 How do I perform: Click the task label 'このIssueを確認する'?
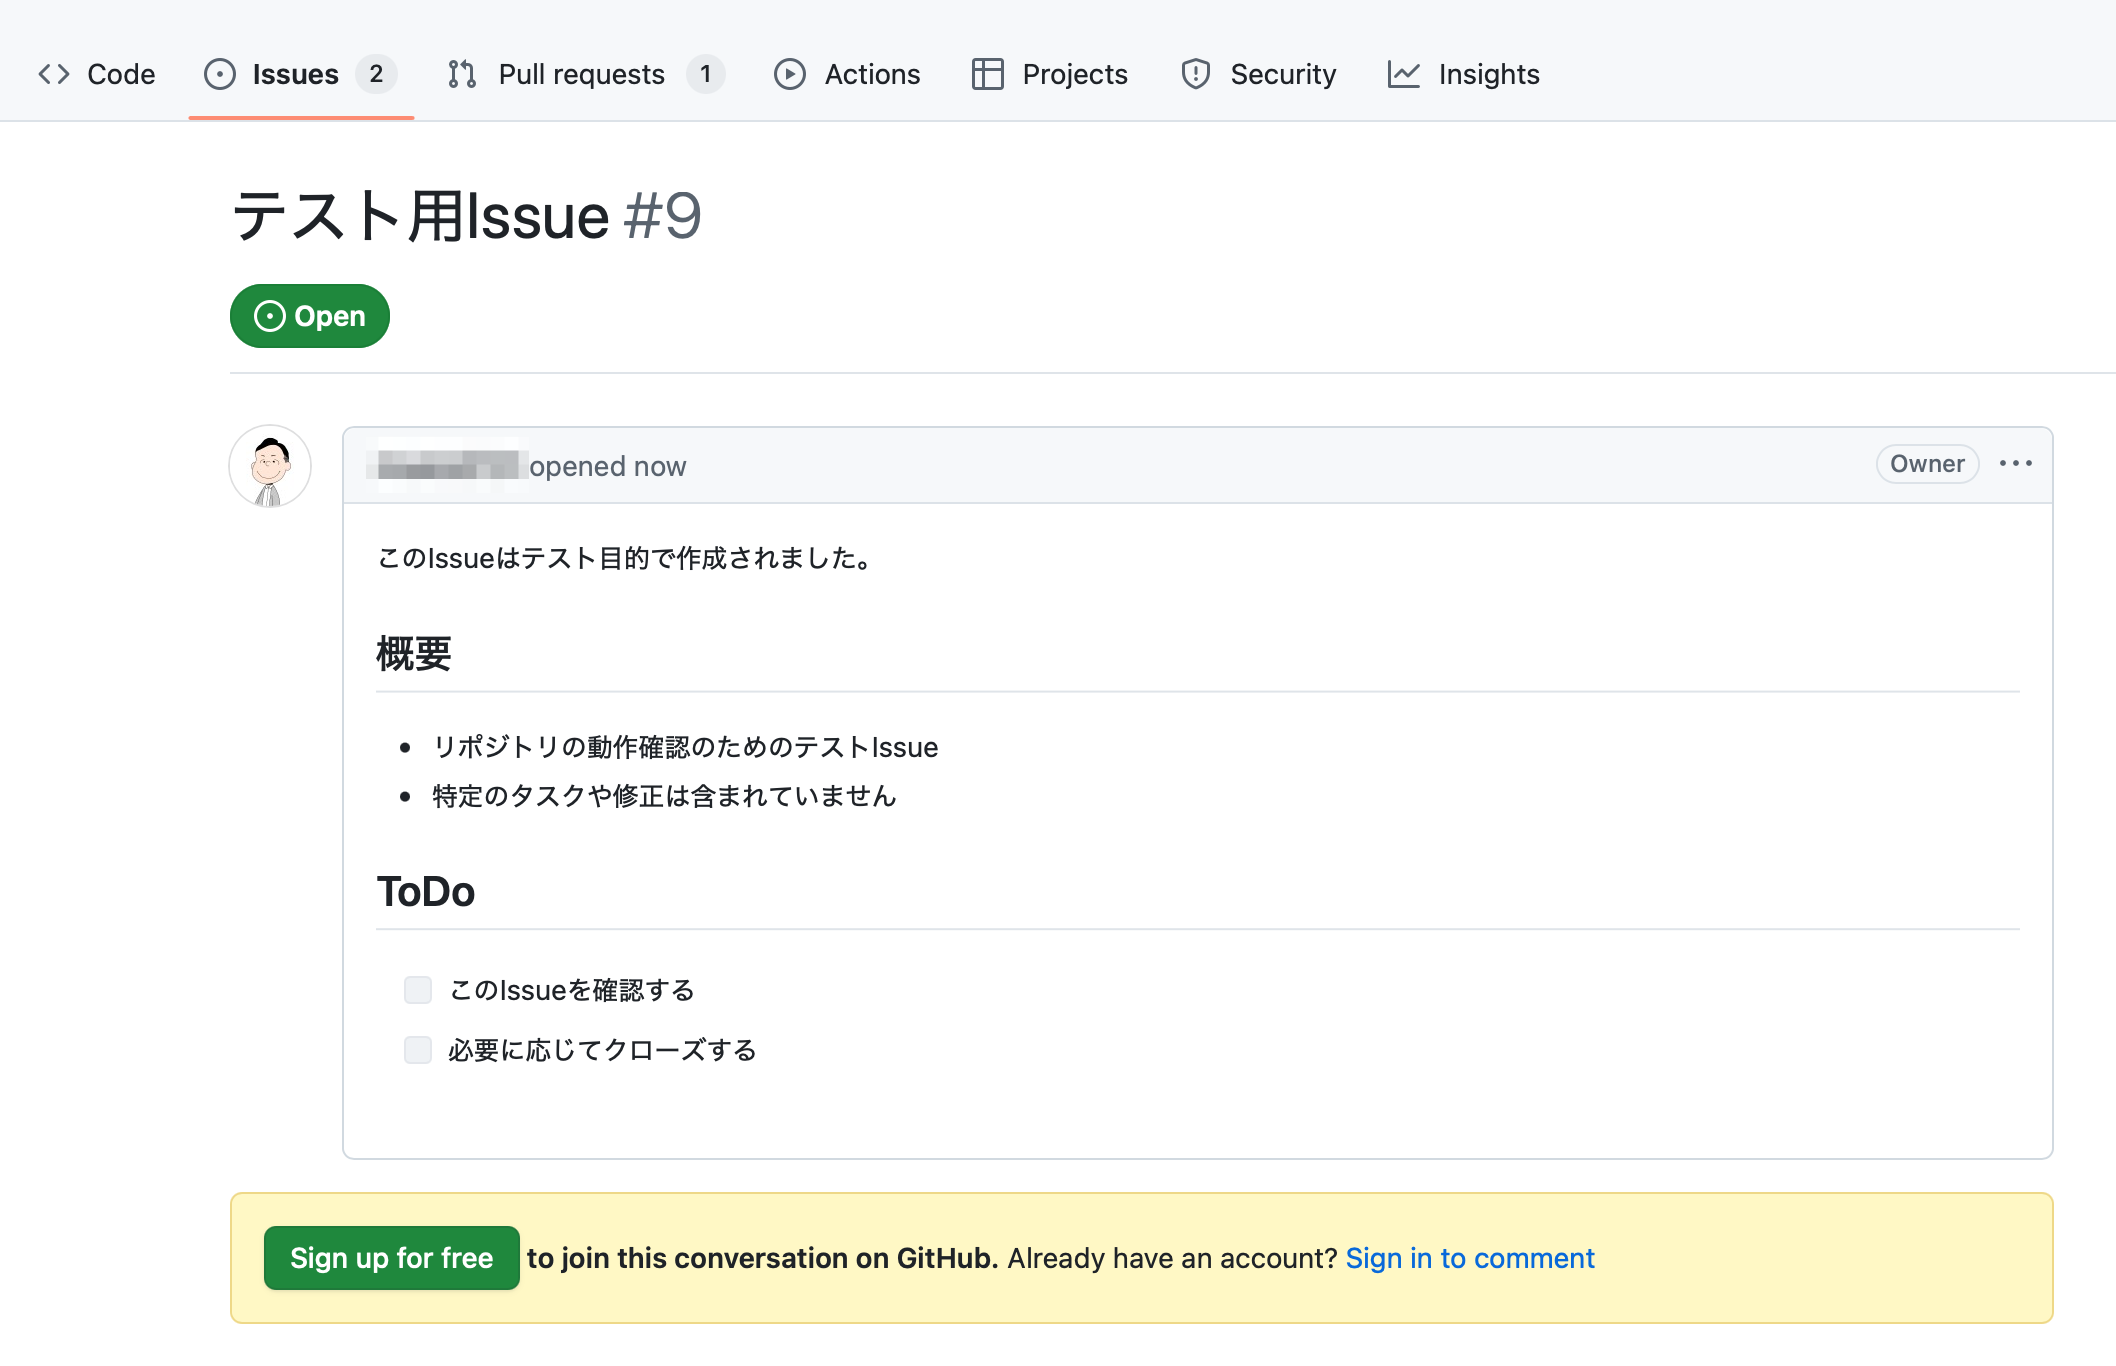pos(572,990)
